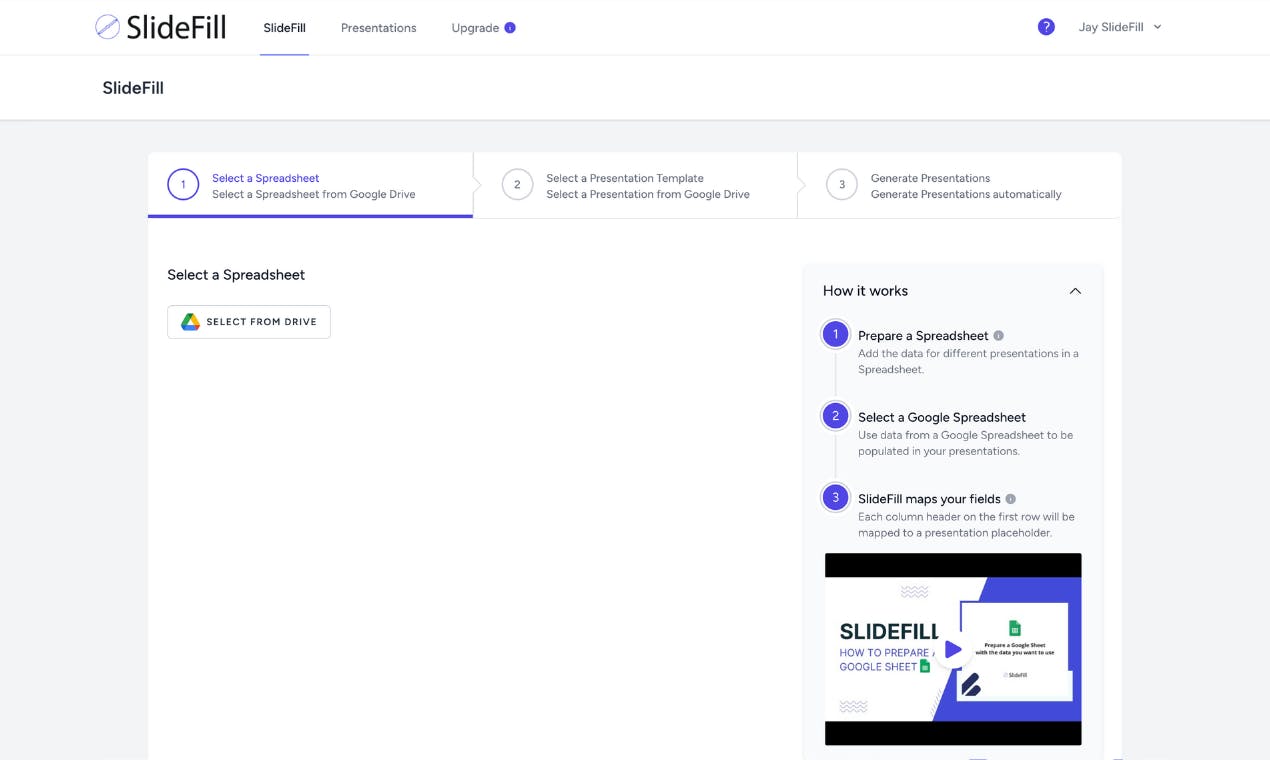Click info icon beside SlideFill maps your fields
This screenshot has height=760, width=1270.
(x=1010, y=499)
